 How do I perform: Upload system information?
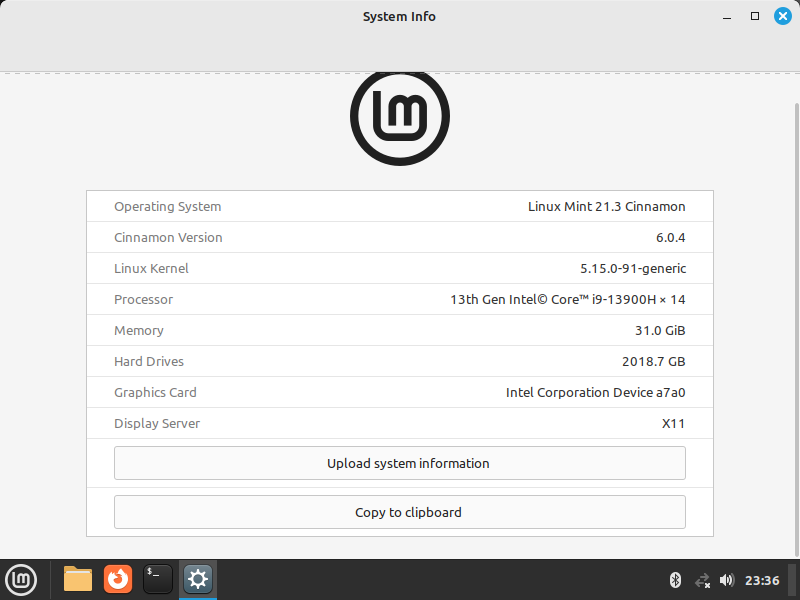(400, 463)
